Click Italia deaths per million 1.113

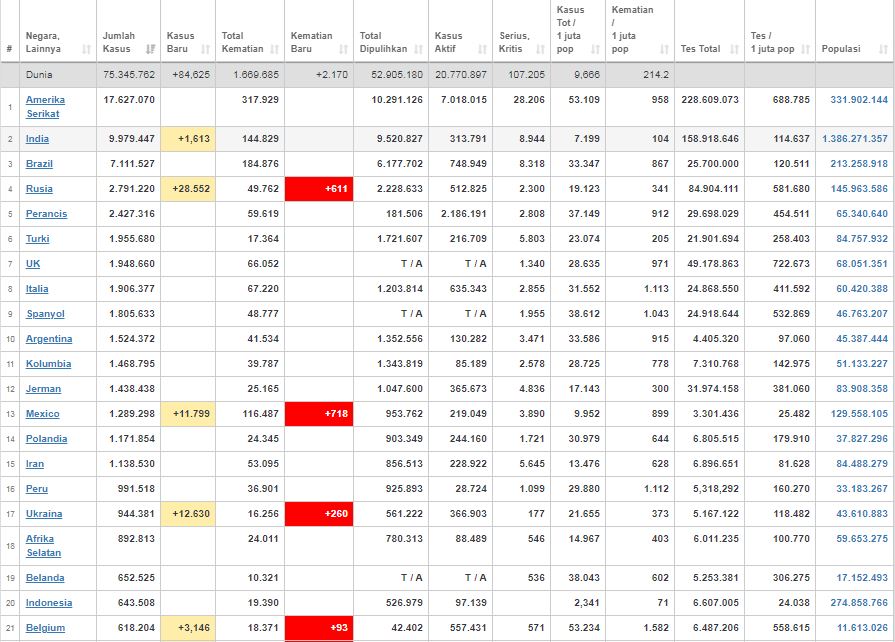[x=656, y=289]
